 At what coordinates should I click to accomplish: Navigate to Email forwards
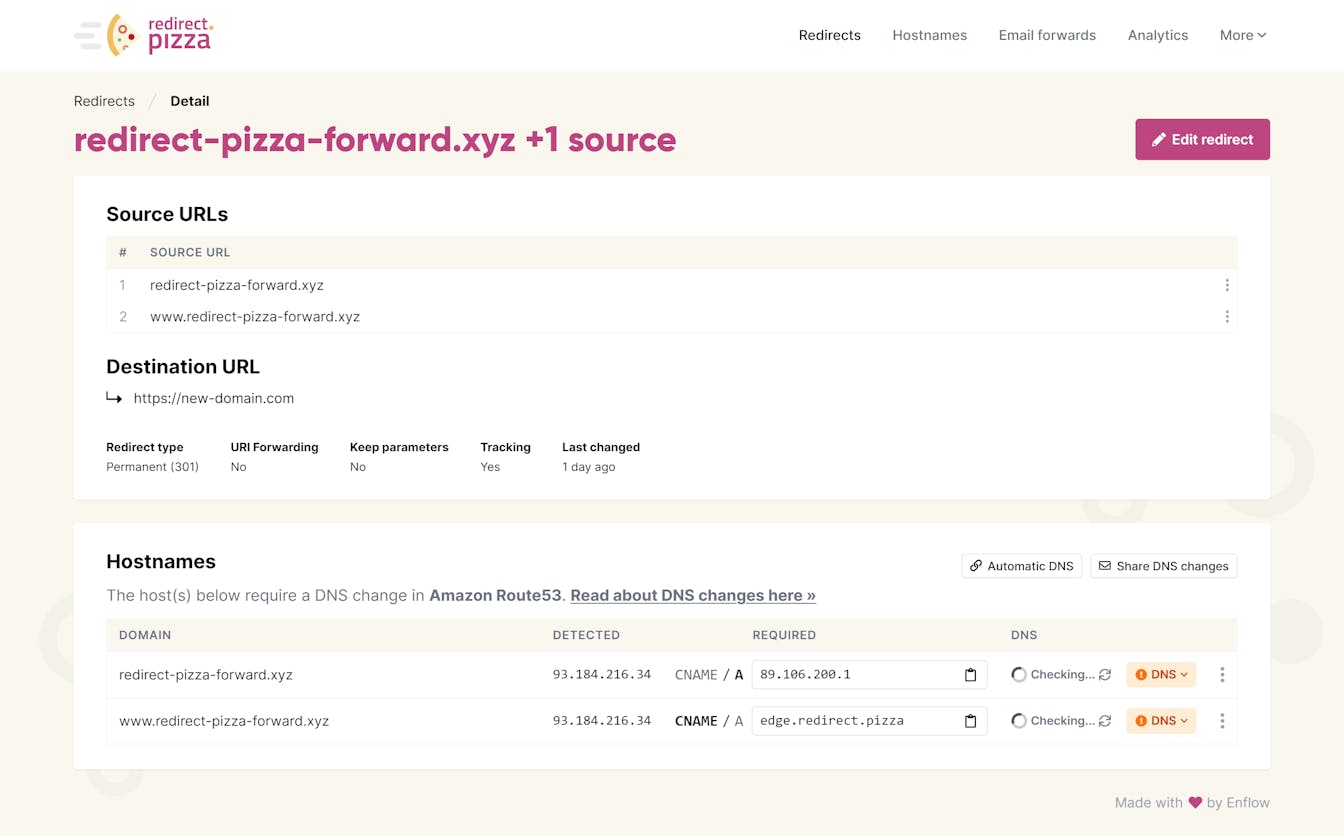(1047, 35)
